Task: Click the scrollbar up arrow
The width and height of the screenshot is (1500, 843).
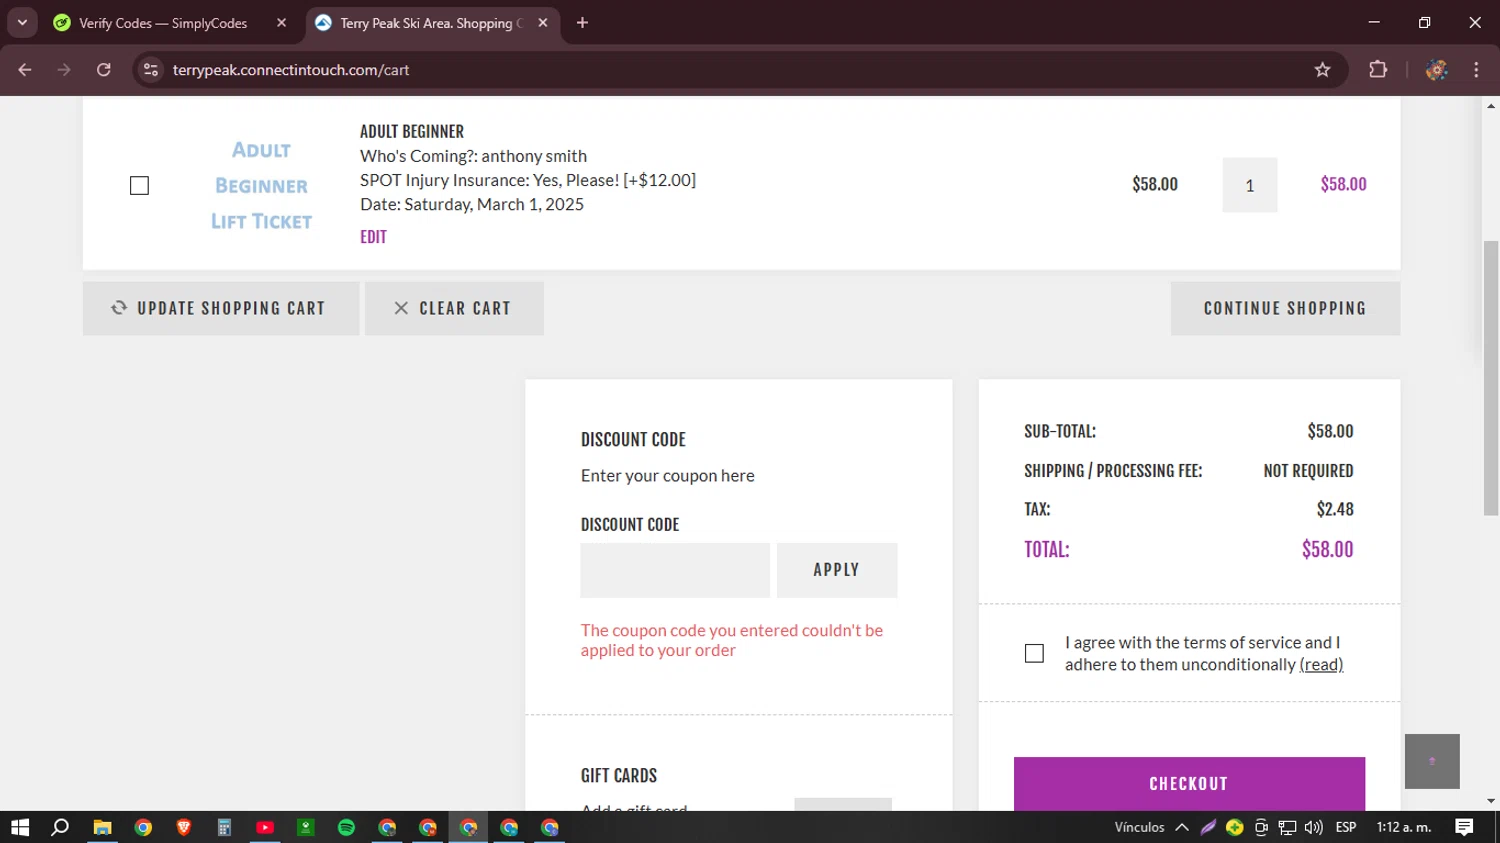Action: point(1491,105)
